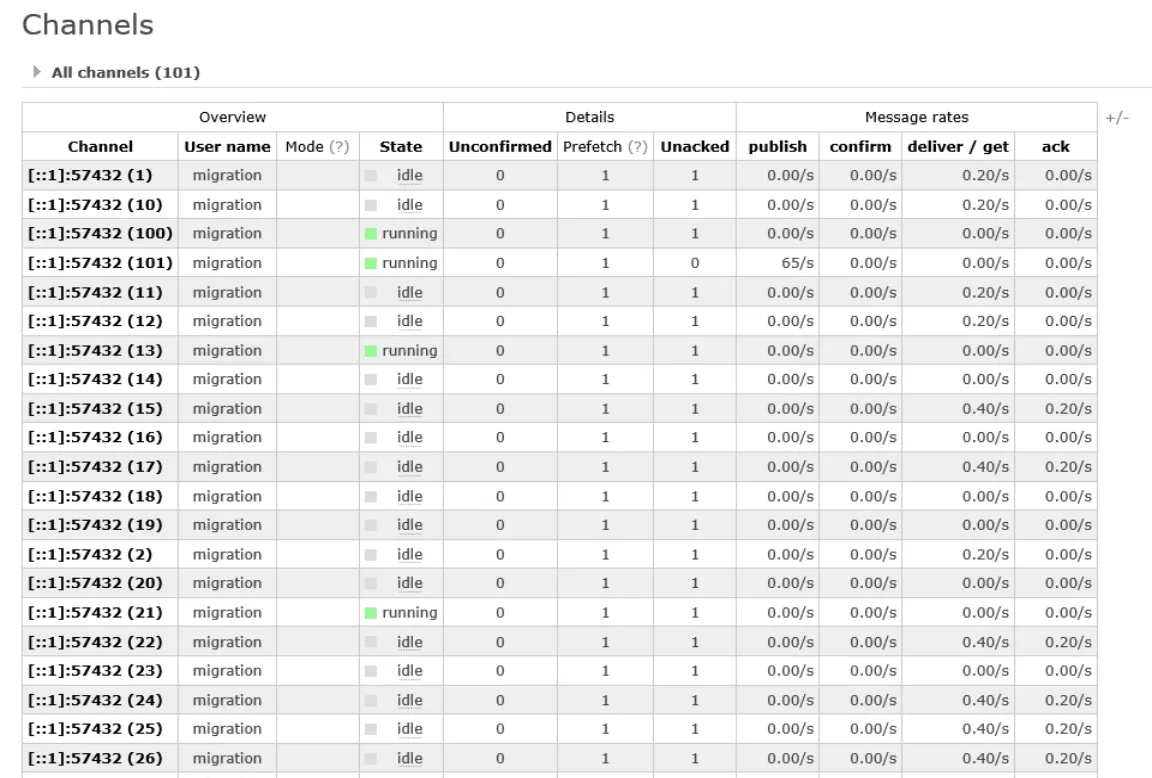Sort table by Channel column header

coord(100,146)
